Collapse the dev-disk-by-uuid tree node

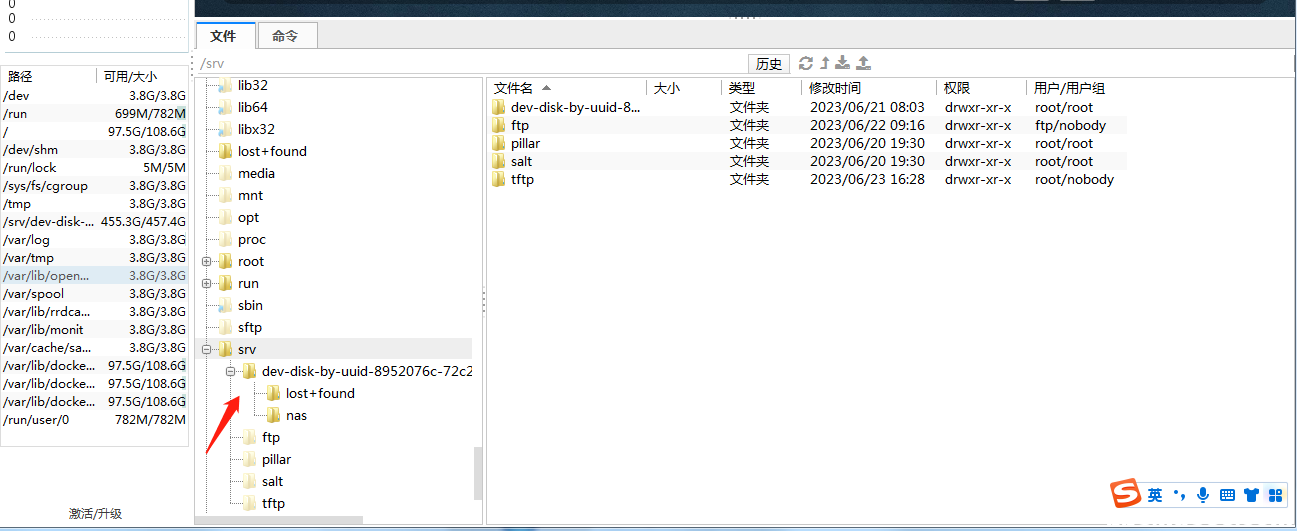pos(231,372)
